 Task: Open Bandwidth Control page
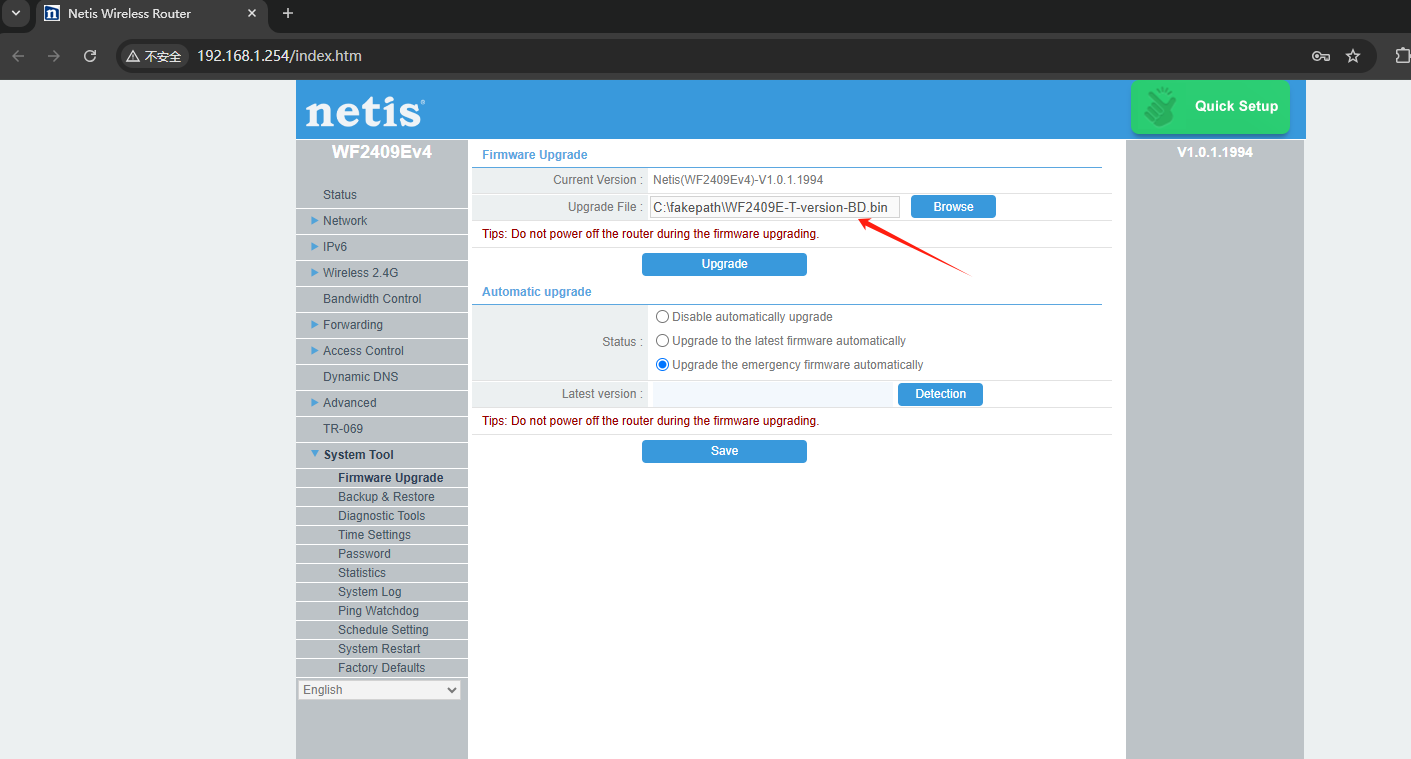coord(372,299)
